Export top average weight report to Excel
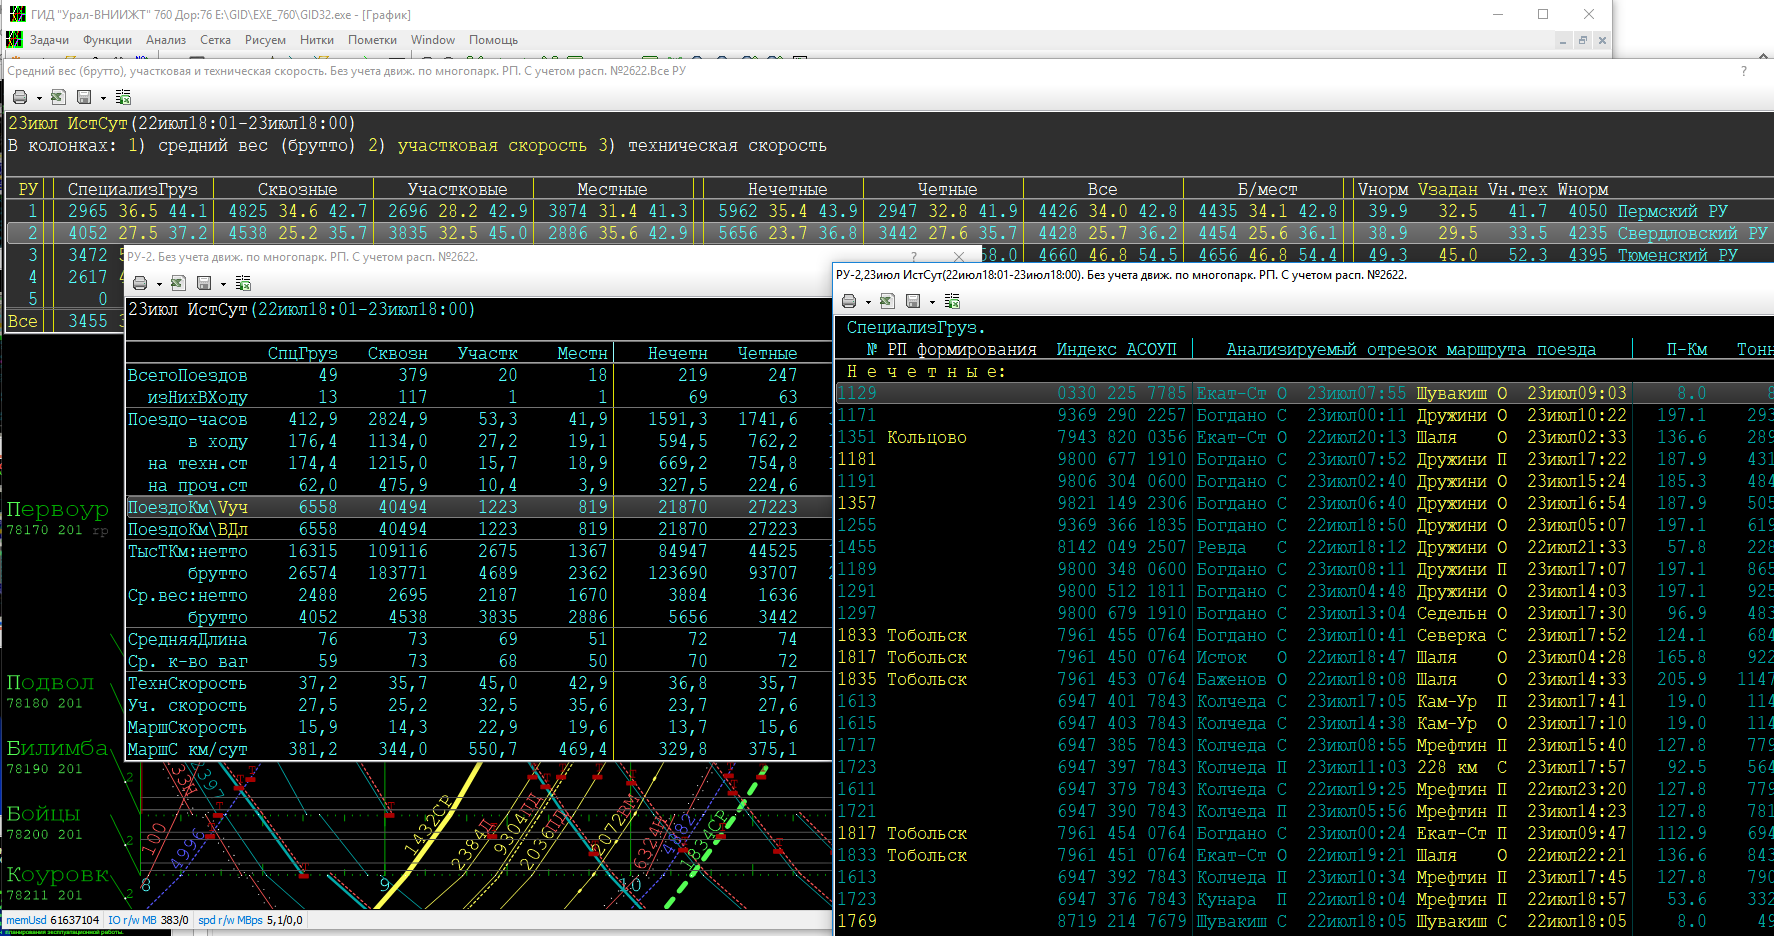The width and height of the screenshot is (1774, 936). point(58,97)
